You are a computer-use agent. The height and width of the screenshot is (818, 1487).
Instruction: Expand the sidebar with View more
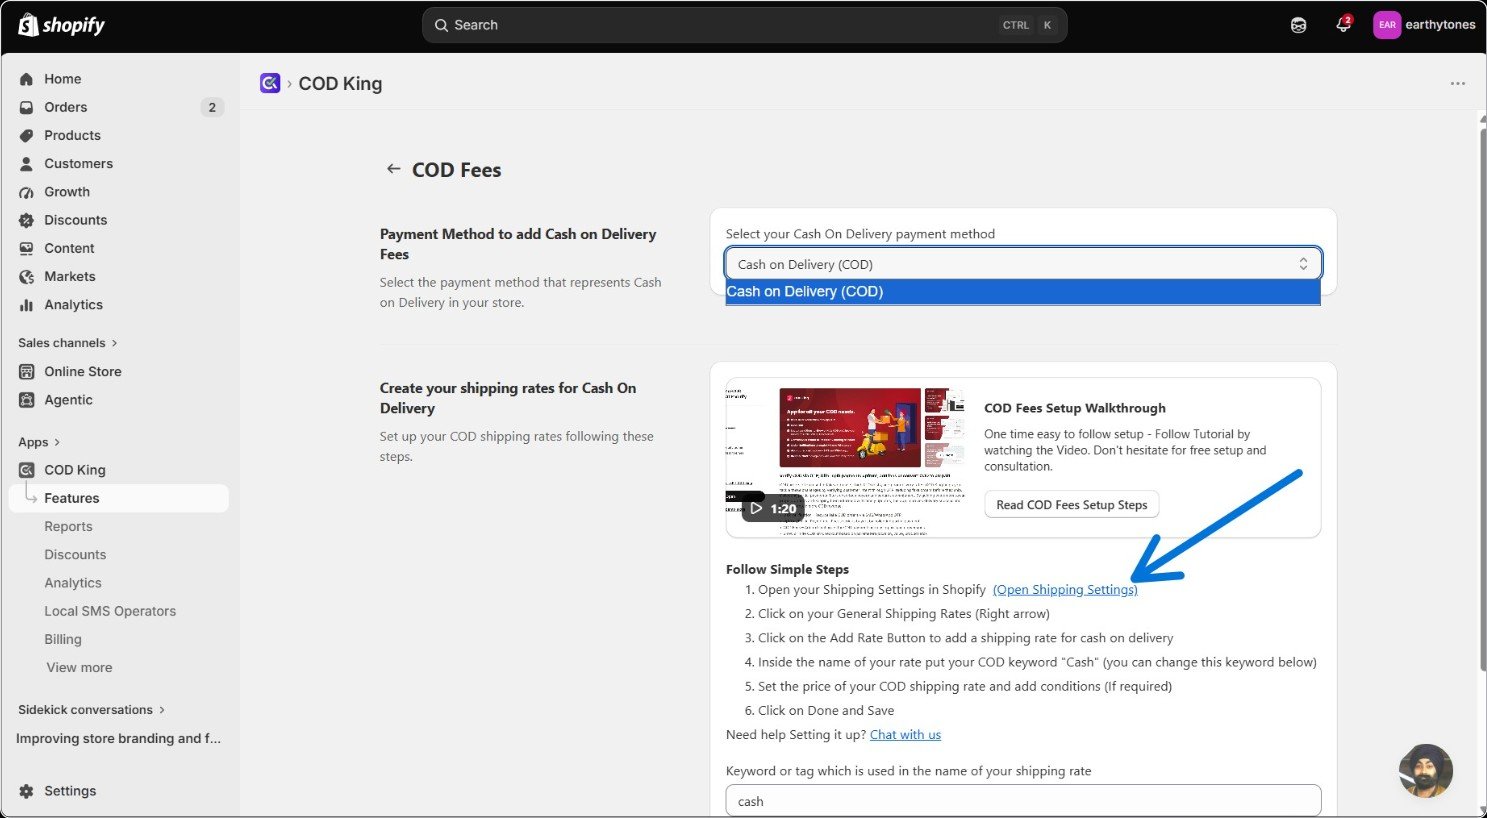(79, 668)
